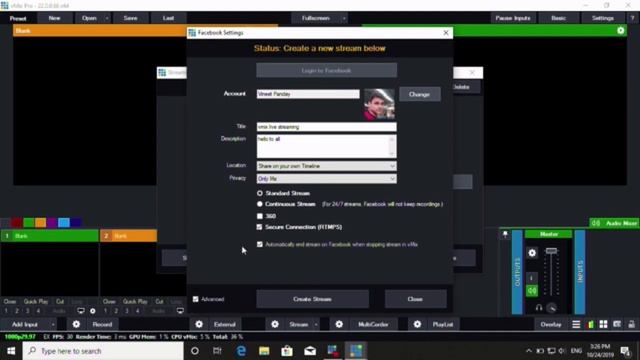Expand the Fullscreen dropdown arrow
640x360 pixels.
[344, 18]
